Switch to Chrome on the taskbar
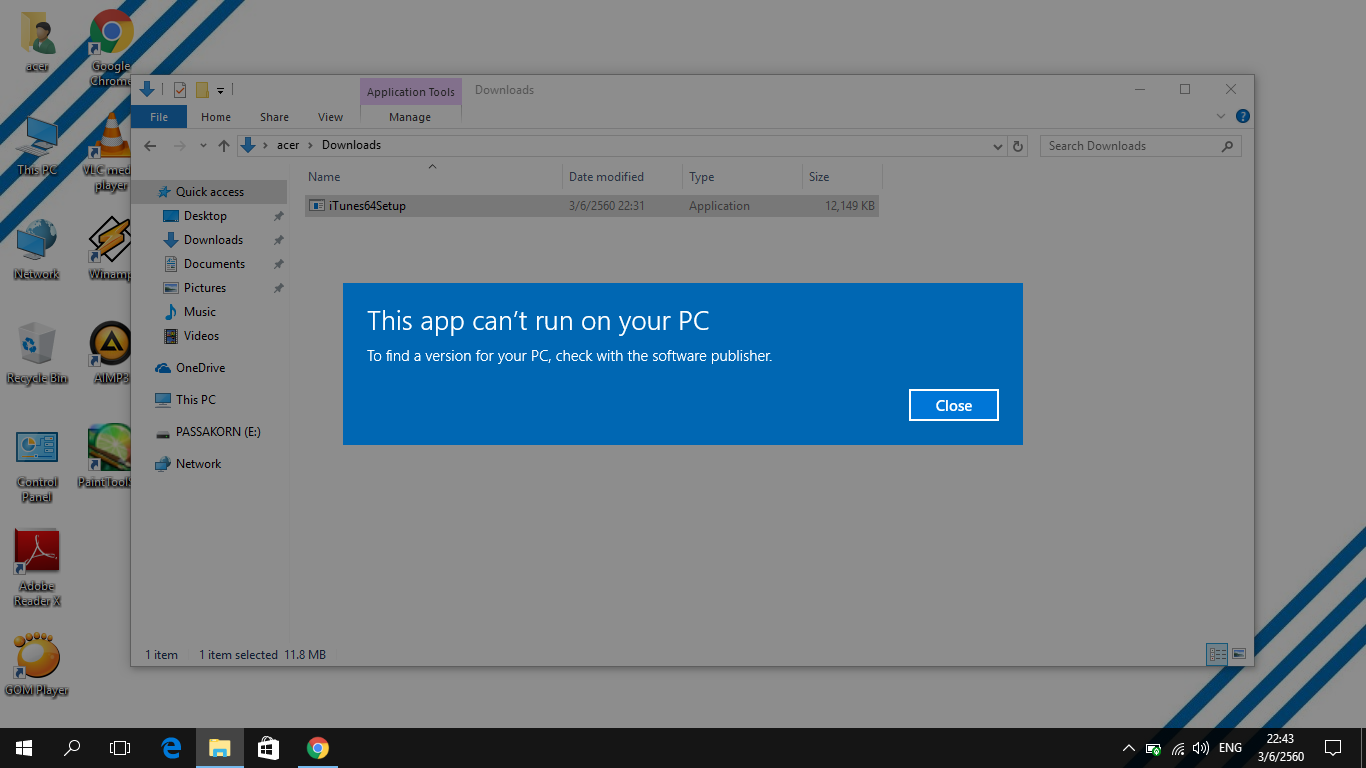The height and width of the screenshot is (768, 1366). pos(317,748)
